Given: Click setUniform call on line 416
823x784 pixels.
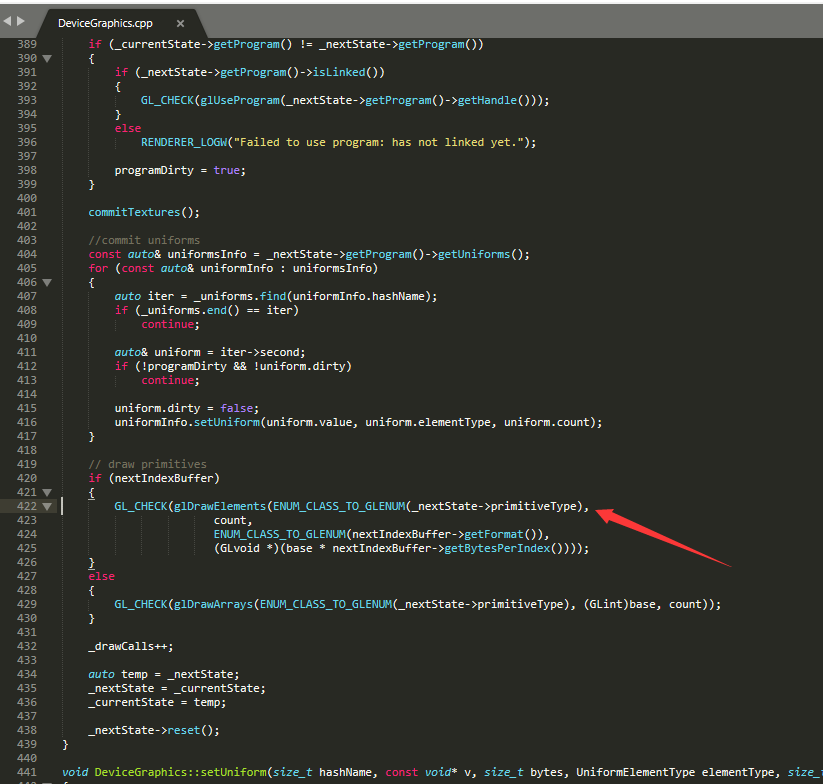Looking at the screenshot, I should pyautogui.click(x=227, y=422).
